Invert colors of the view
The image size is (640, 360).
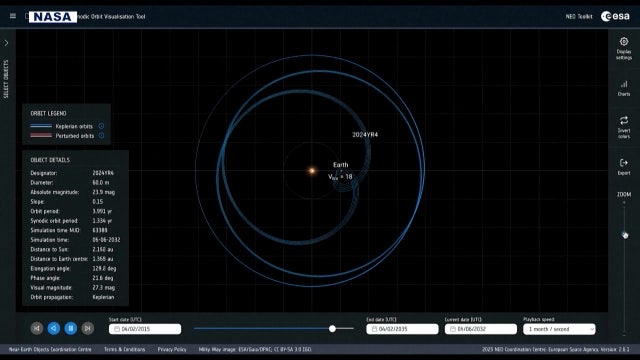click(x=624, y=127)
